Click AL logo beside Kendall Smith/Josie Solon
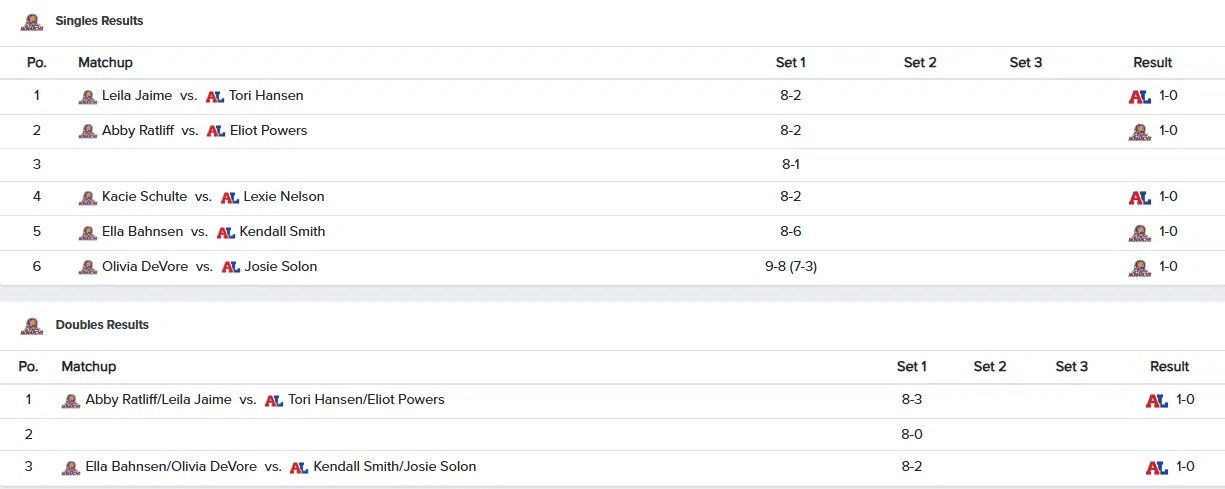This screenshot has height=489, width=1225. [298, 468]
